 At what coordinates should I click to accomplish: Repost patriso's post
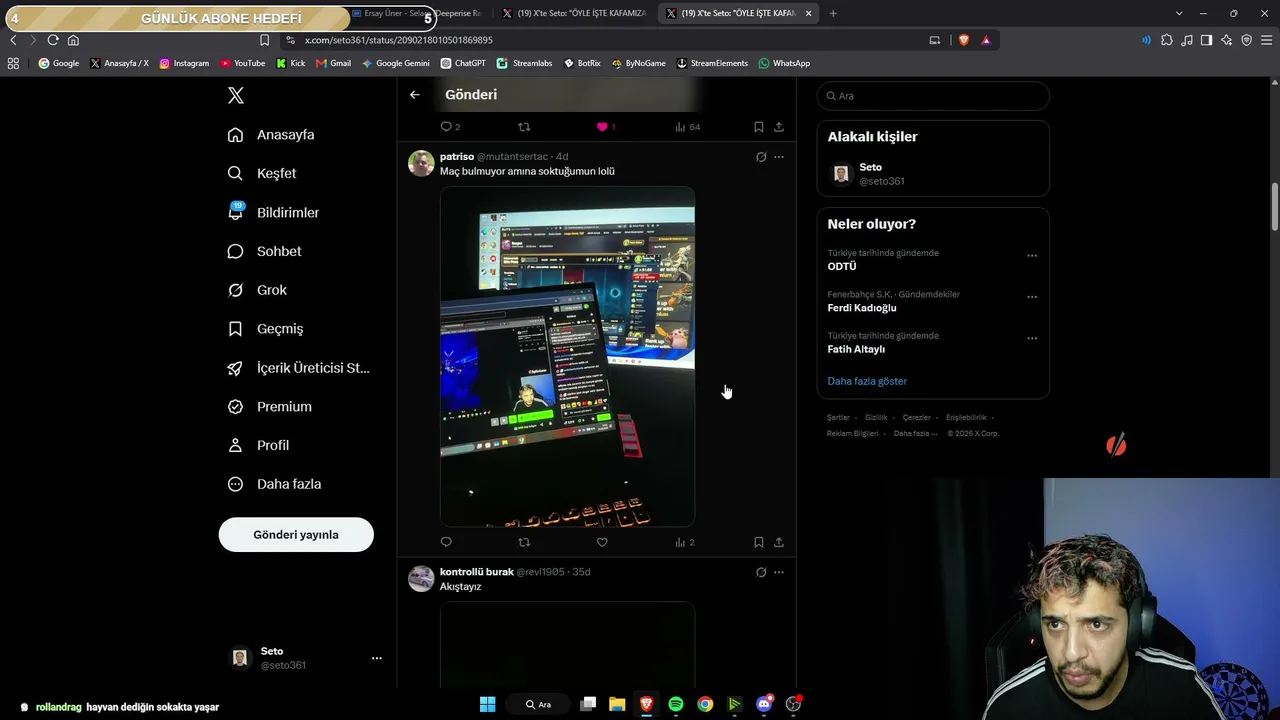524,542
